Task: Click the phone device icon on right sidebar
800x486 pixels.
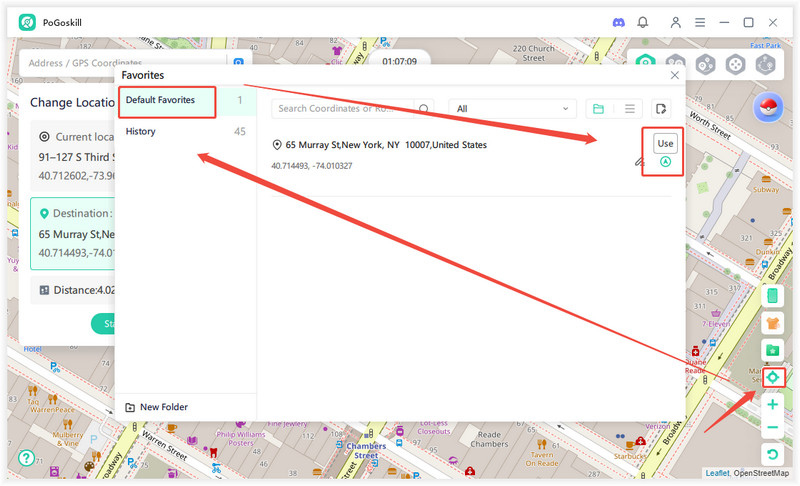Action: click(772, 296)
